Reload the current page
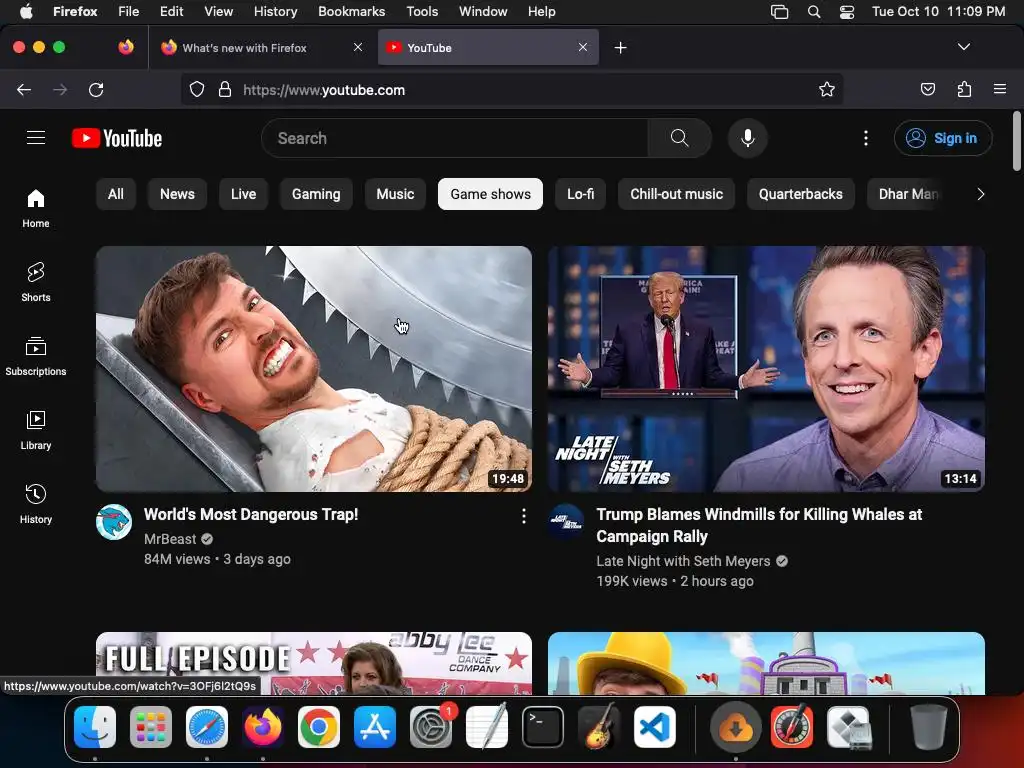Viewport: 1024px width, 768px height. click(96, 89)
